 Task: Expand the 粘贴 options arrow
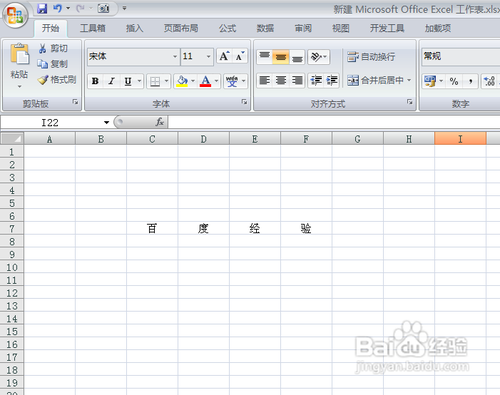[19, 87]
